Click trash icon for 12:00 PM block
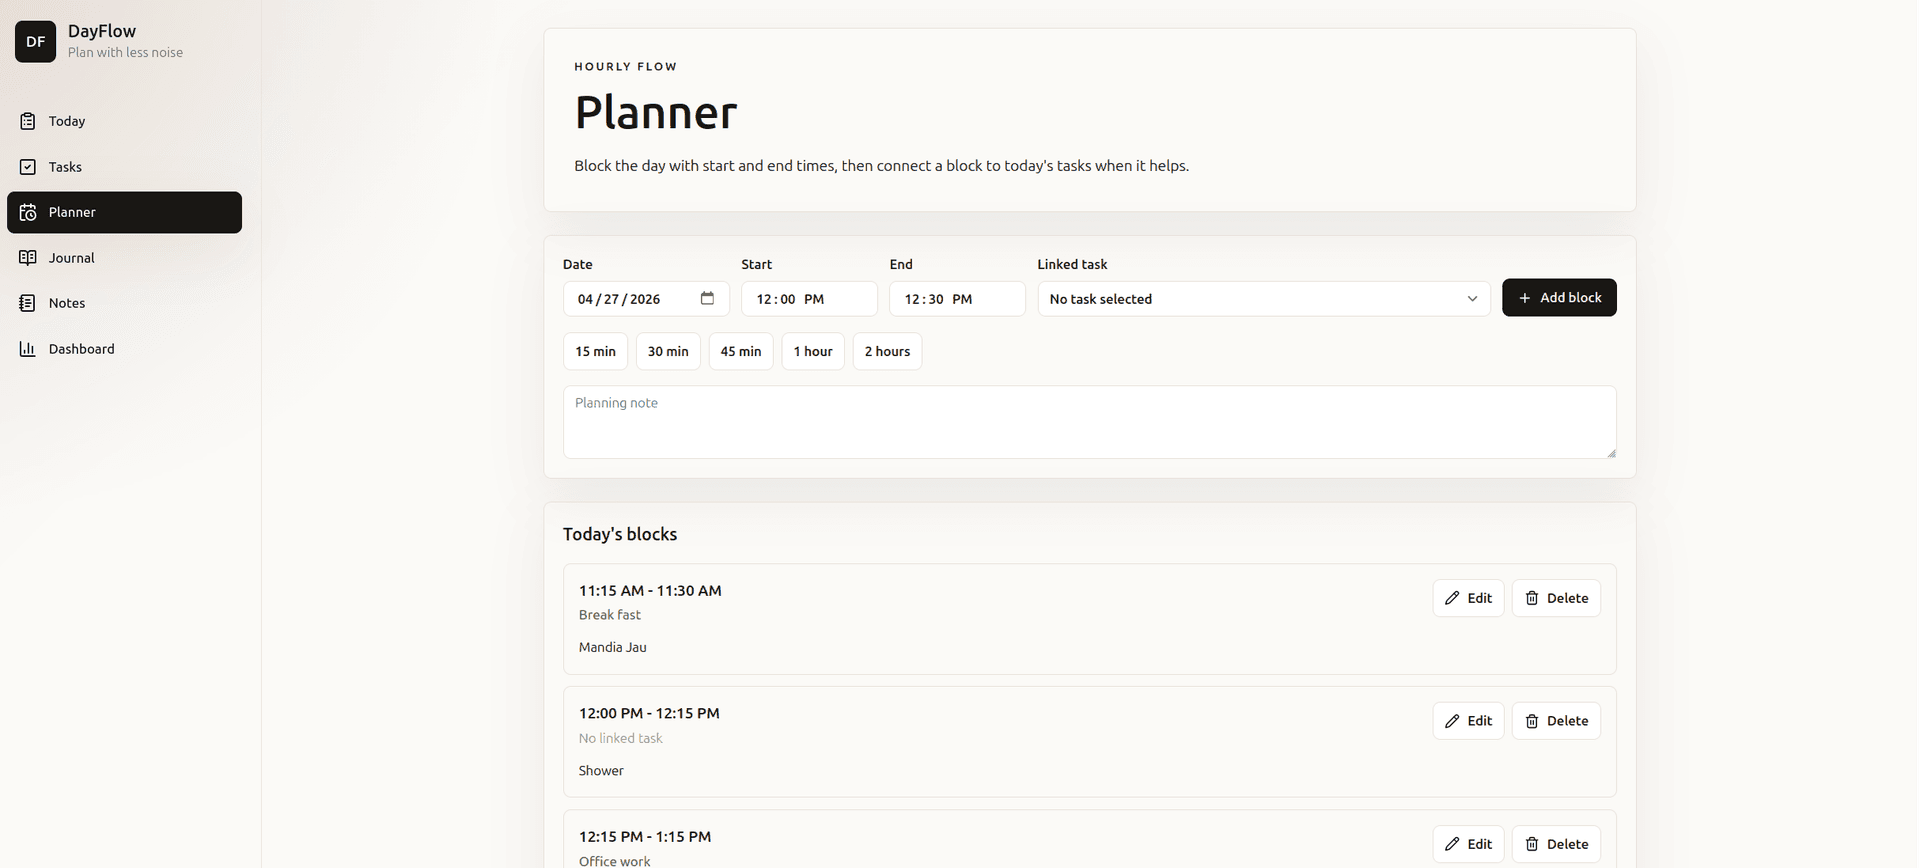This screenshot has height=868, width=1920. point(1531,721)
